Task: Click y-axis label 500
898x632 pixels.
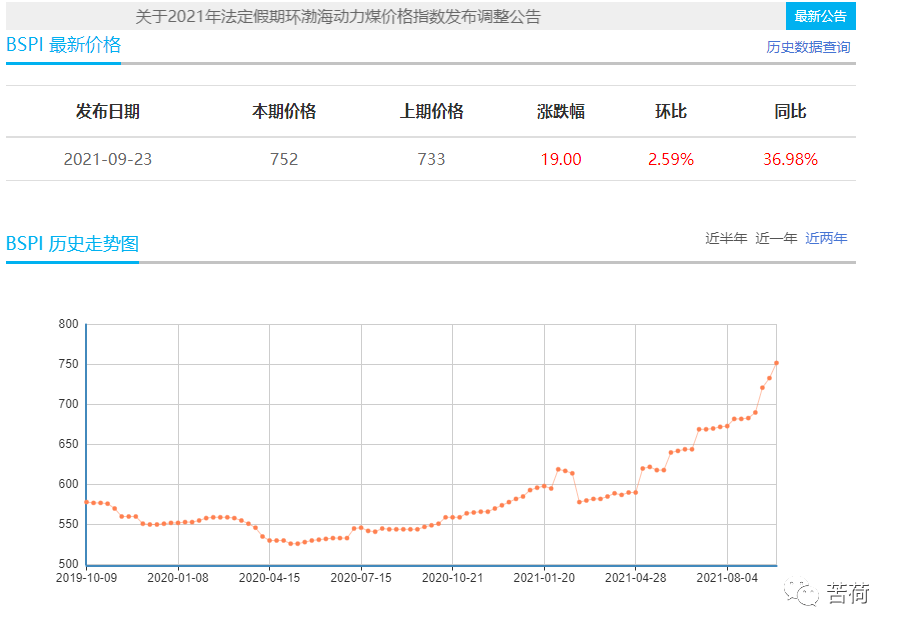Action: (x=68, y=564)
